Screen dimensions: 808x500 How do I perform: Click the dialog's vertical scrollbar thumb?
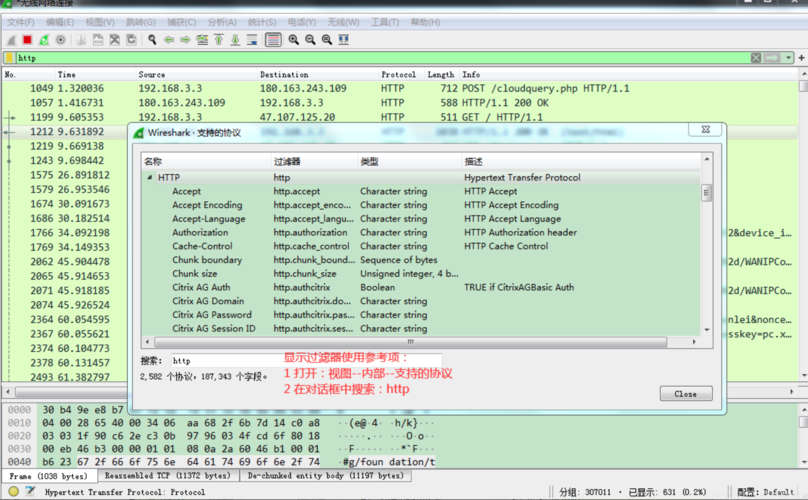[x=706, y=193]
